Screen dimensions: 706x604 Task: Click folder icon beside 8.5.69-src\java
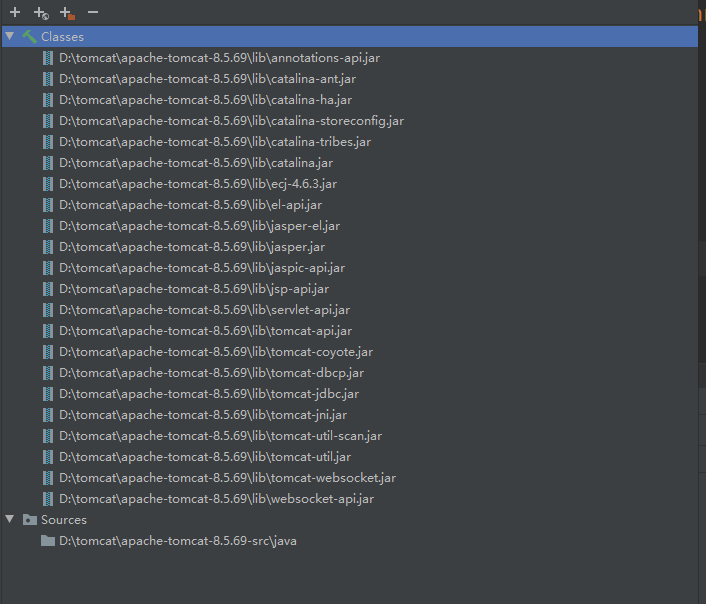pyautogui.click(x=48, y=540)
